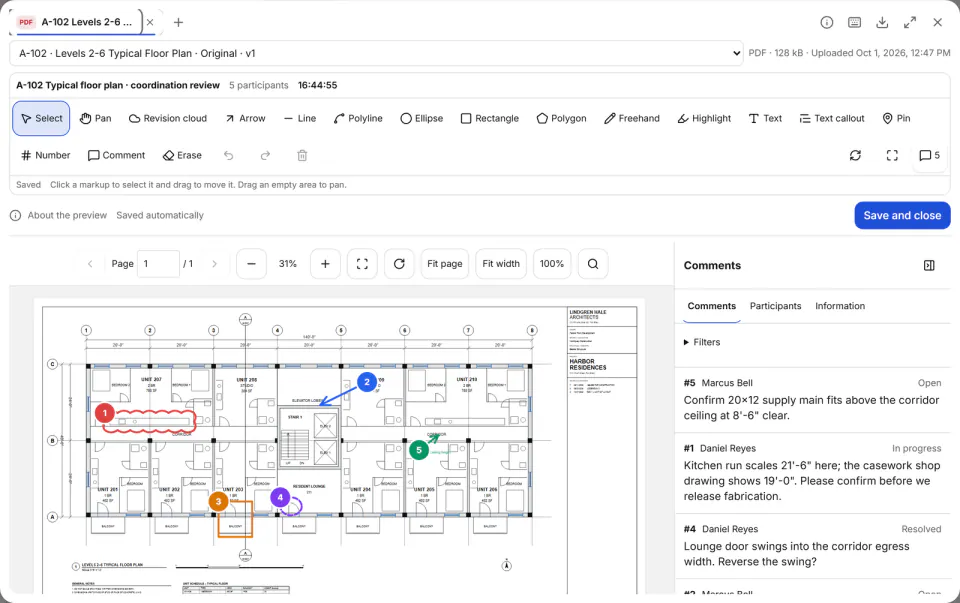The image size is (960, 603).
Task: Select markup pin number 2 on plan
Action: coord(367,382)
